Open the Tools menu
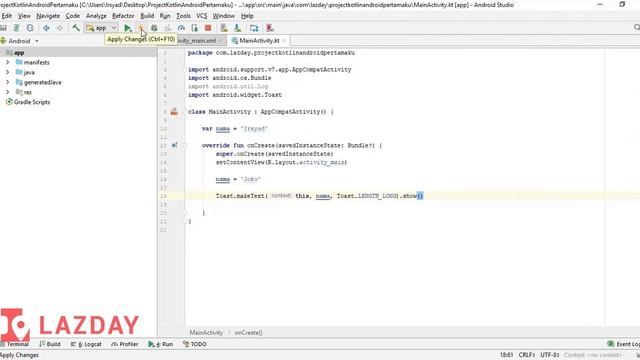 tap(183, 16)
